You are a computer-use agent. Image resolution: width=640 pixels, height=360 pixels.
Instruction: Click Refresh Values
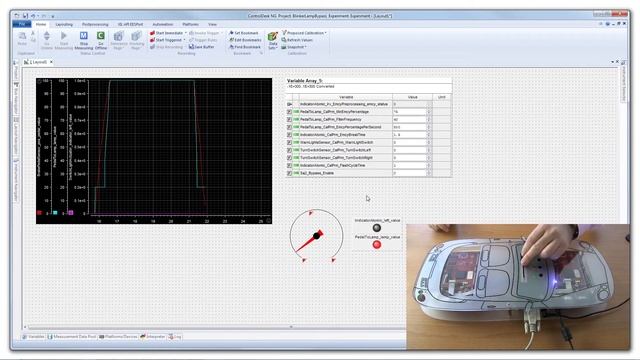(297, 40)
